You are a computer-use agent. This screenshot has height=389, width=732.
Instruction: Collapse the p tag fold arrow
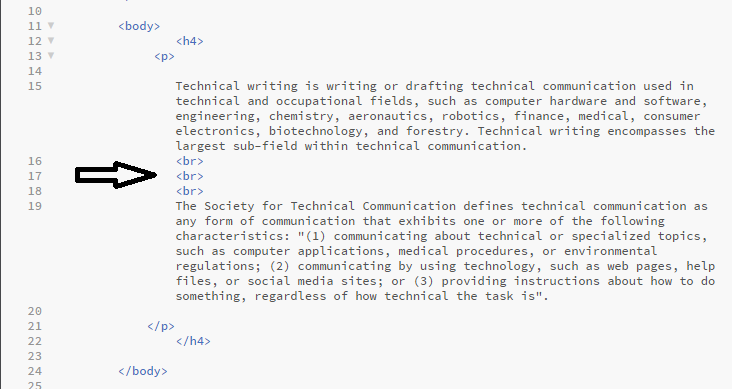(51, 55)
